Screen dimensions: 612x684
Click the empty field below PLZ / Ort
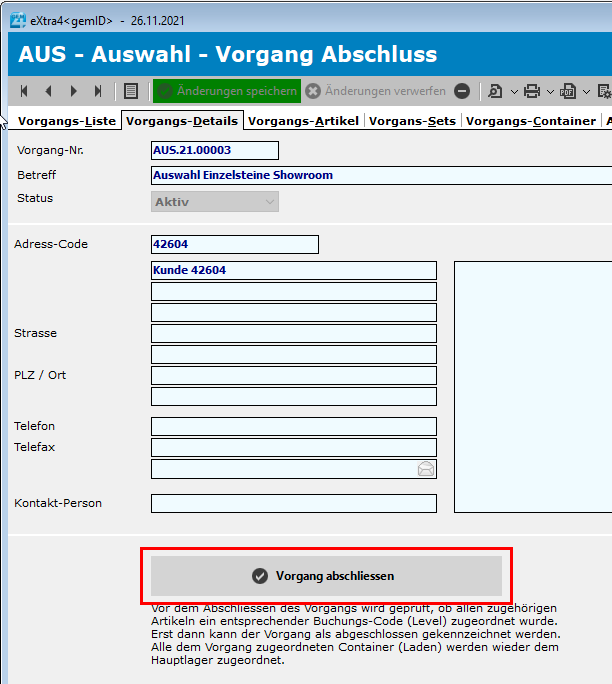coord(294,397)
